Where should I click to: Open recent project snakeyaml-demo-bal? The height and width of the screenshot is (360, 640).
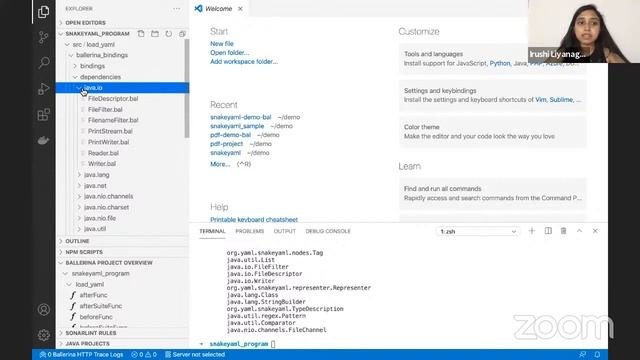(240, 117)
